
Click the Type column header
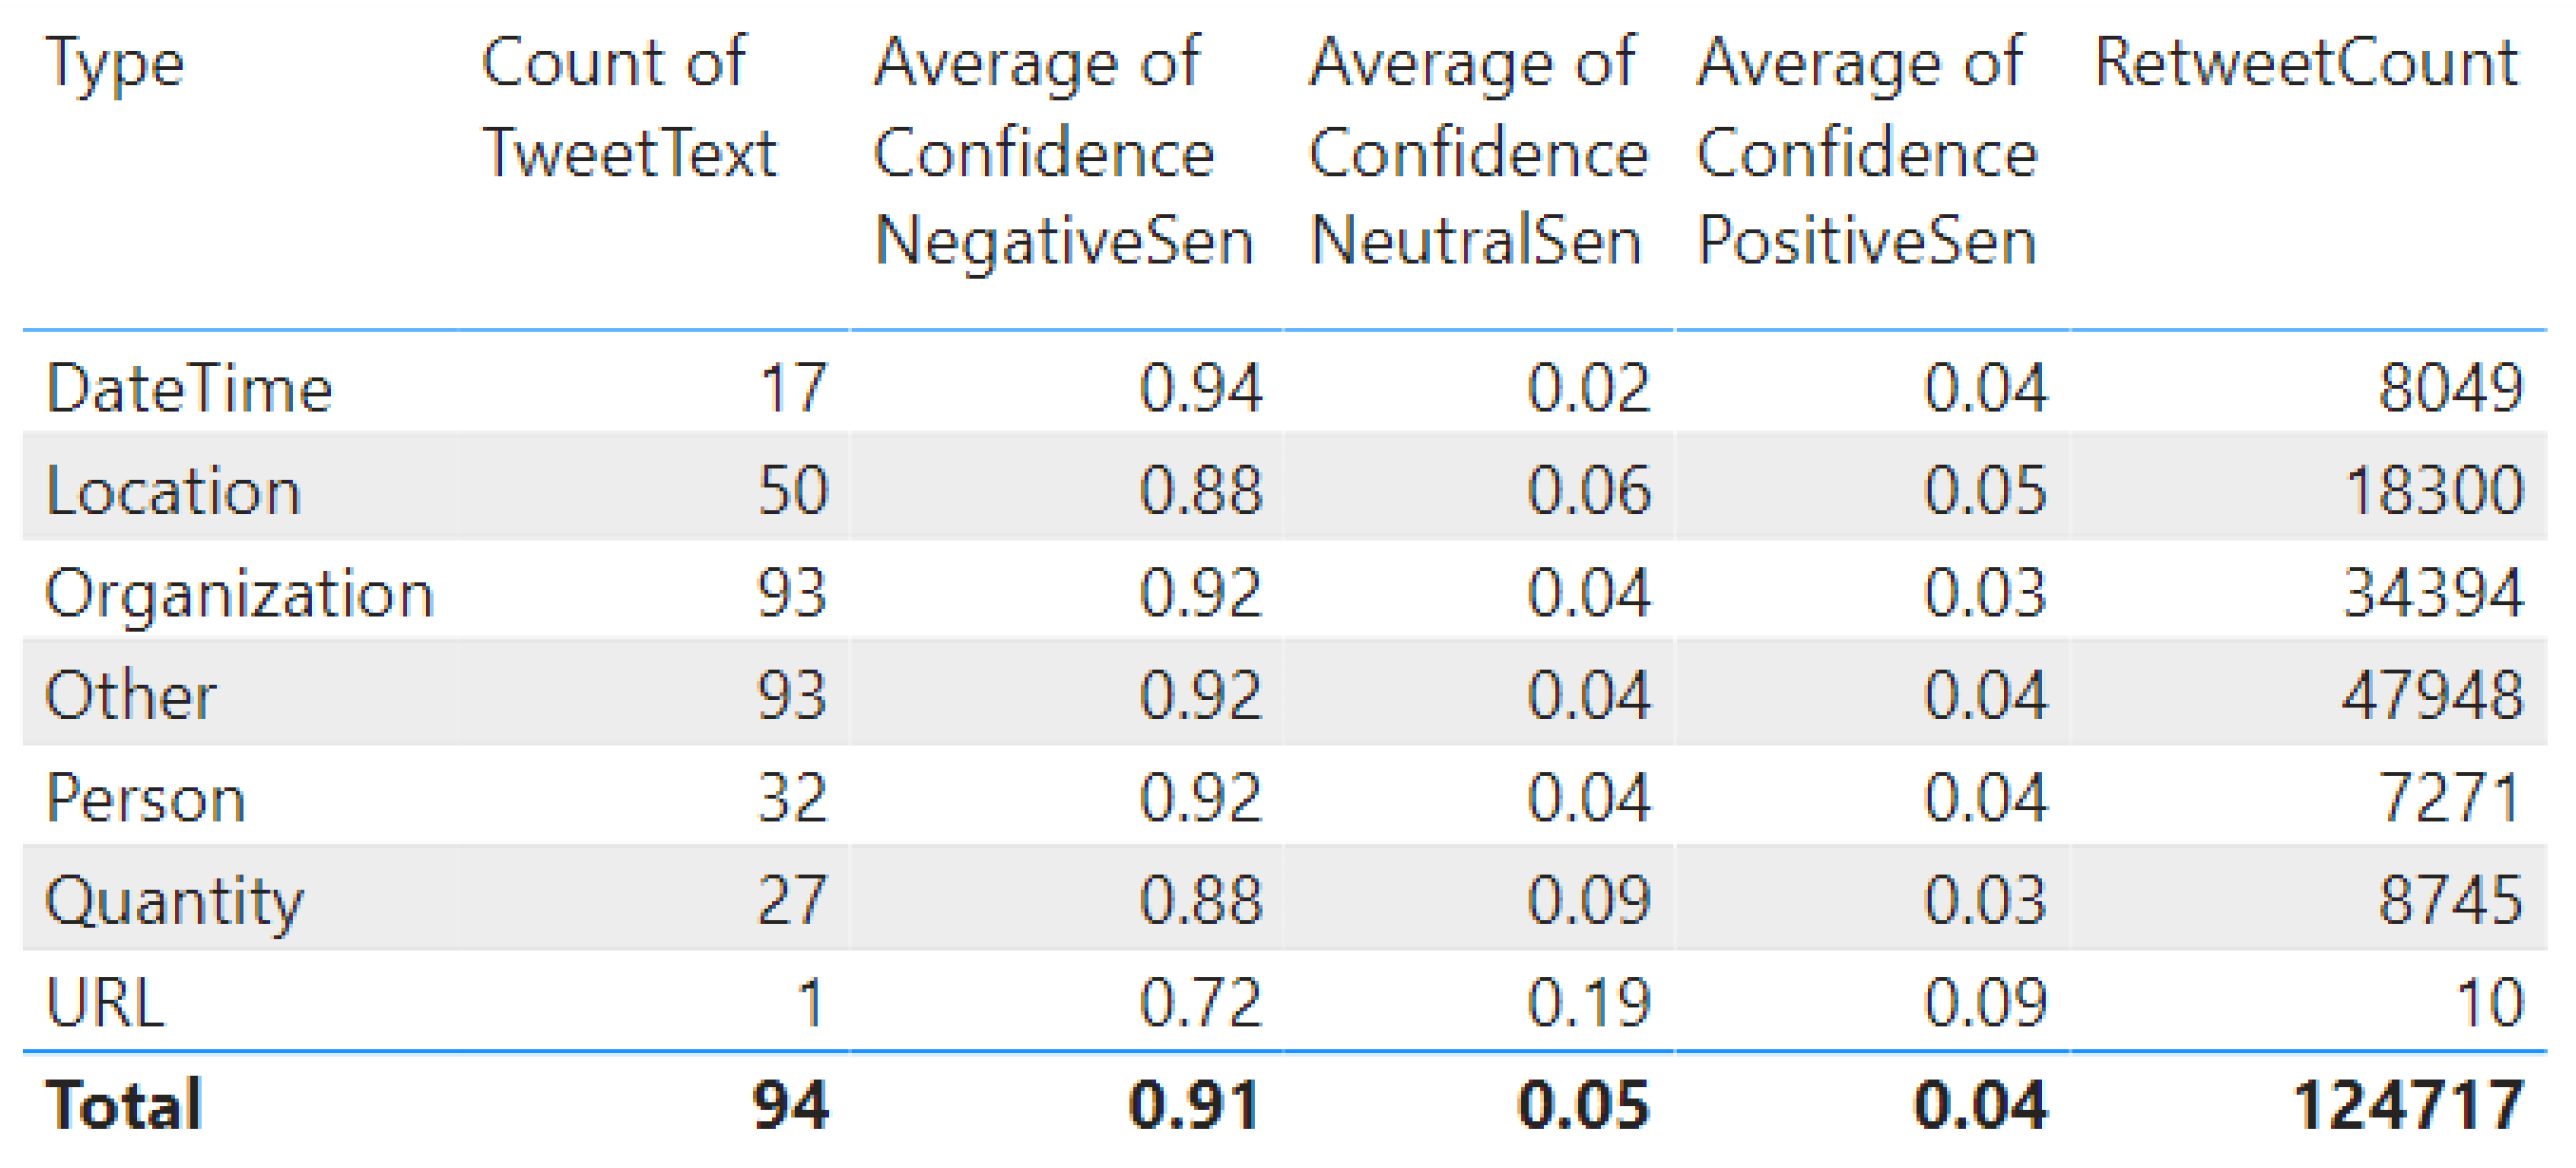pyautogui.click(x=115, y=65)
